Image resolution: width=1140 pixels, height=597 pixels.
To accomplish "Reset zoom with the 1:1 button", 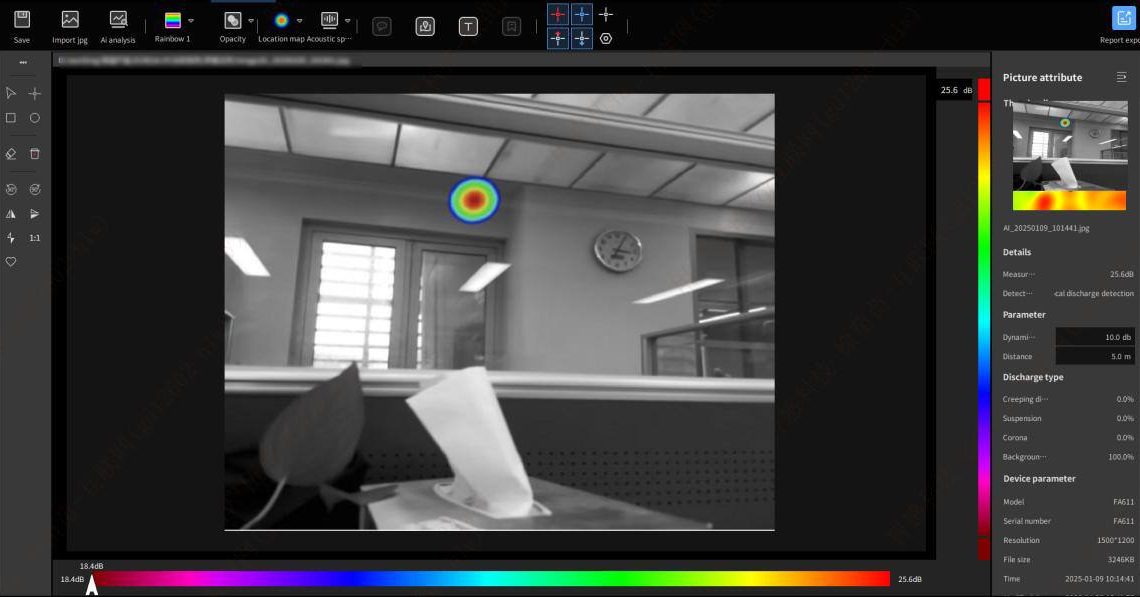I will (x=34, y=238).
